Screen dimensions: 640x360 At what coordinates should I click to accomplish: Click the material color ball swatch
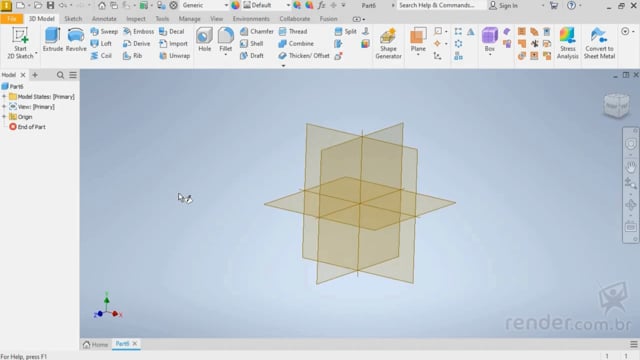coord(236,5)
